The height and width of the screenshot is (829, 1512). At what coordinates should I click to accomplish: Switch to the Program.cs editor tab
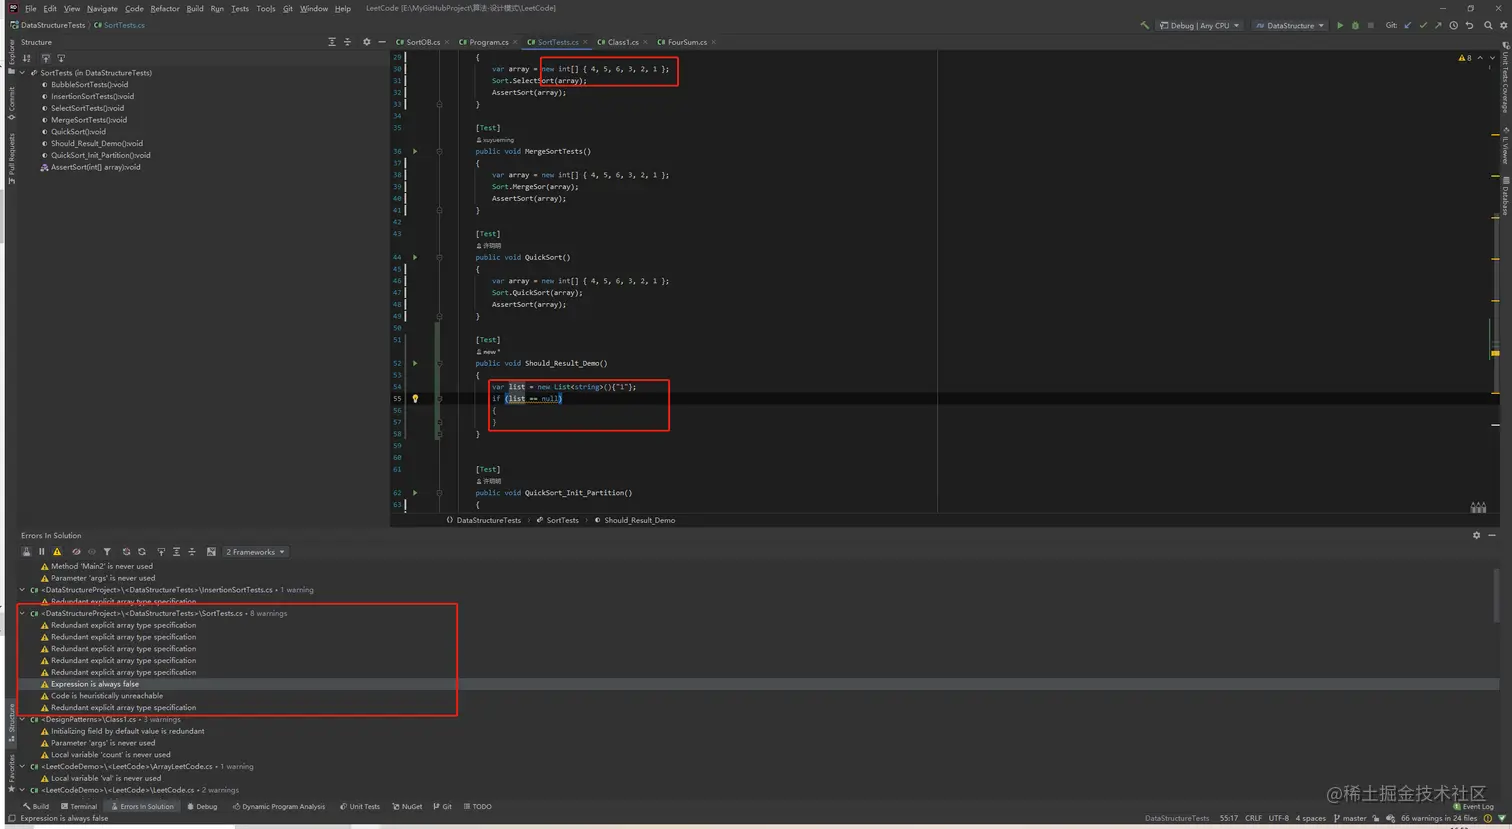pos(488,42)
